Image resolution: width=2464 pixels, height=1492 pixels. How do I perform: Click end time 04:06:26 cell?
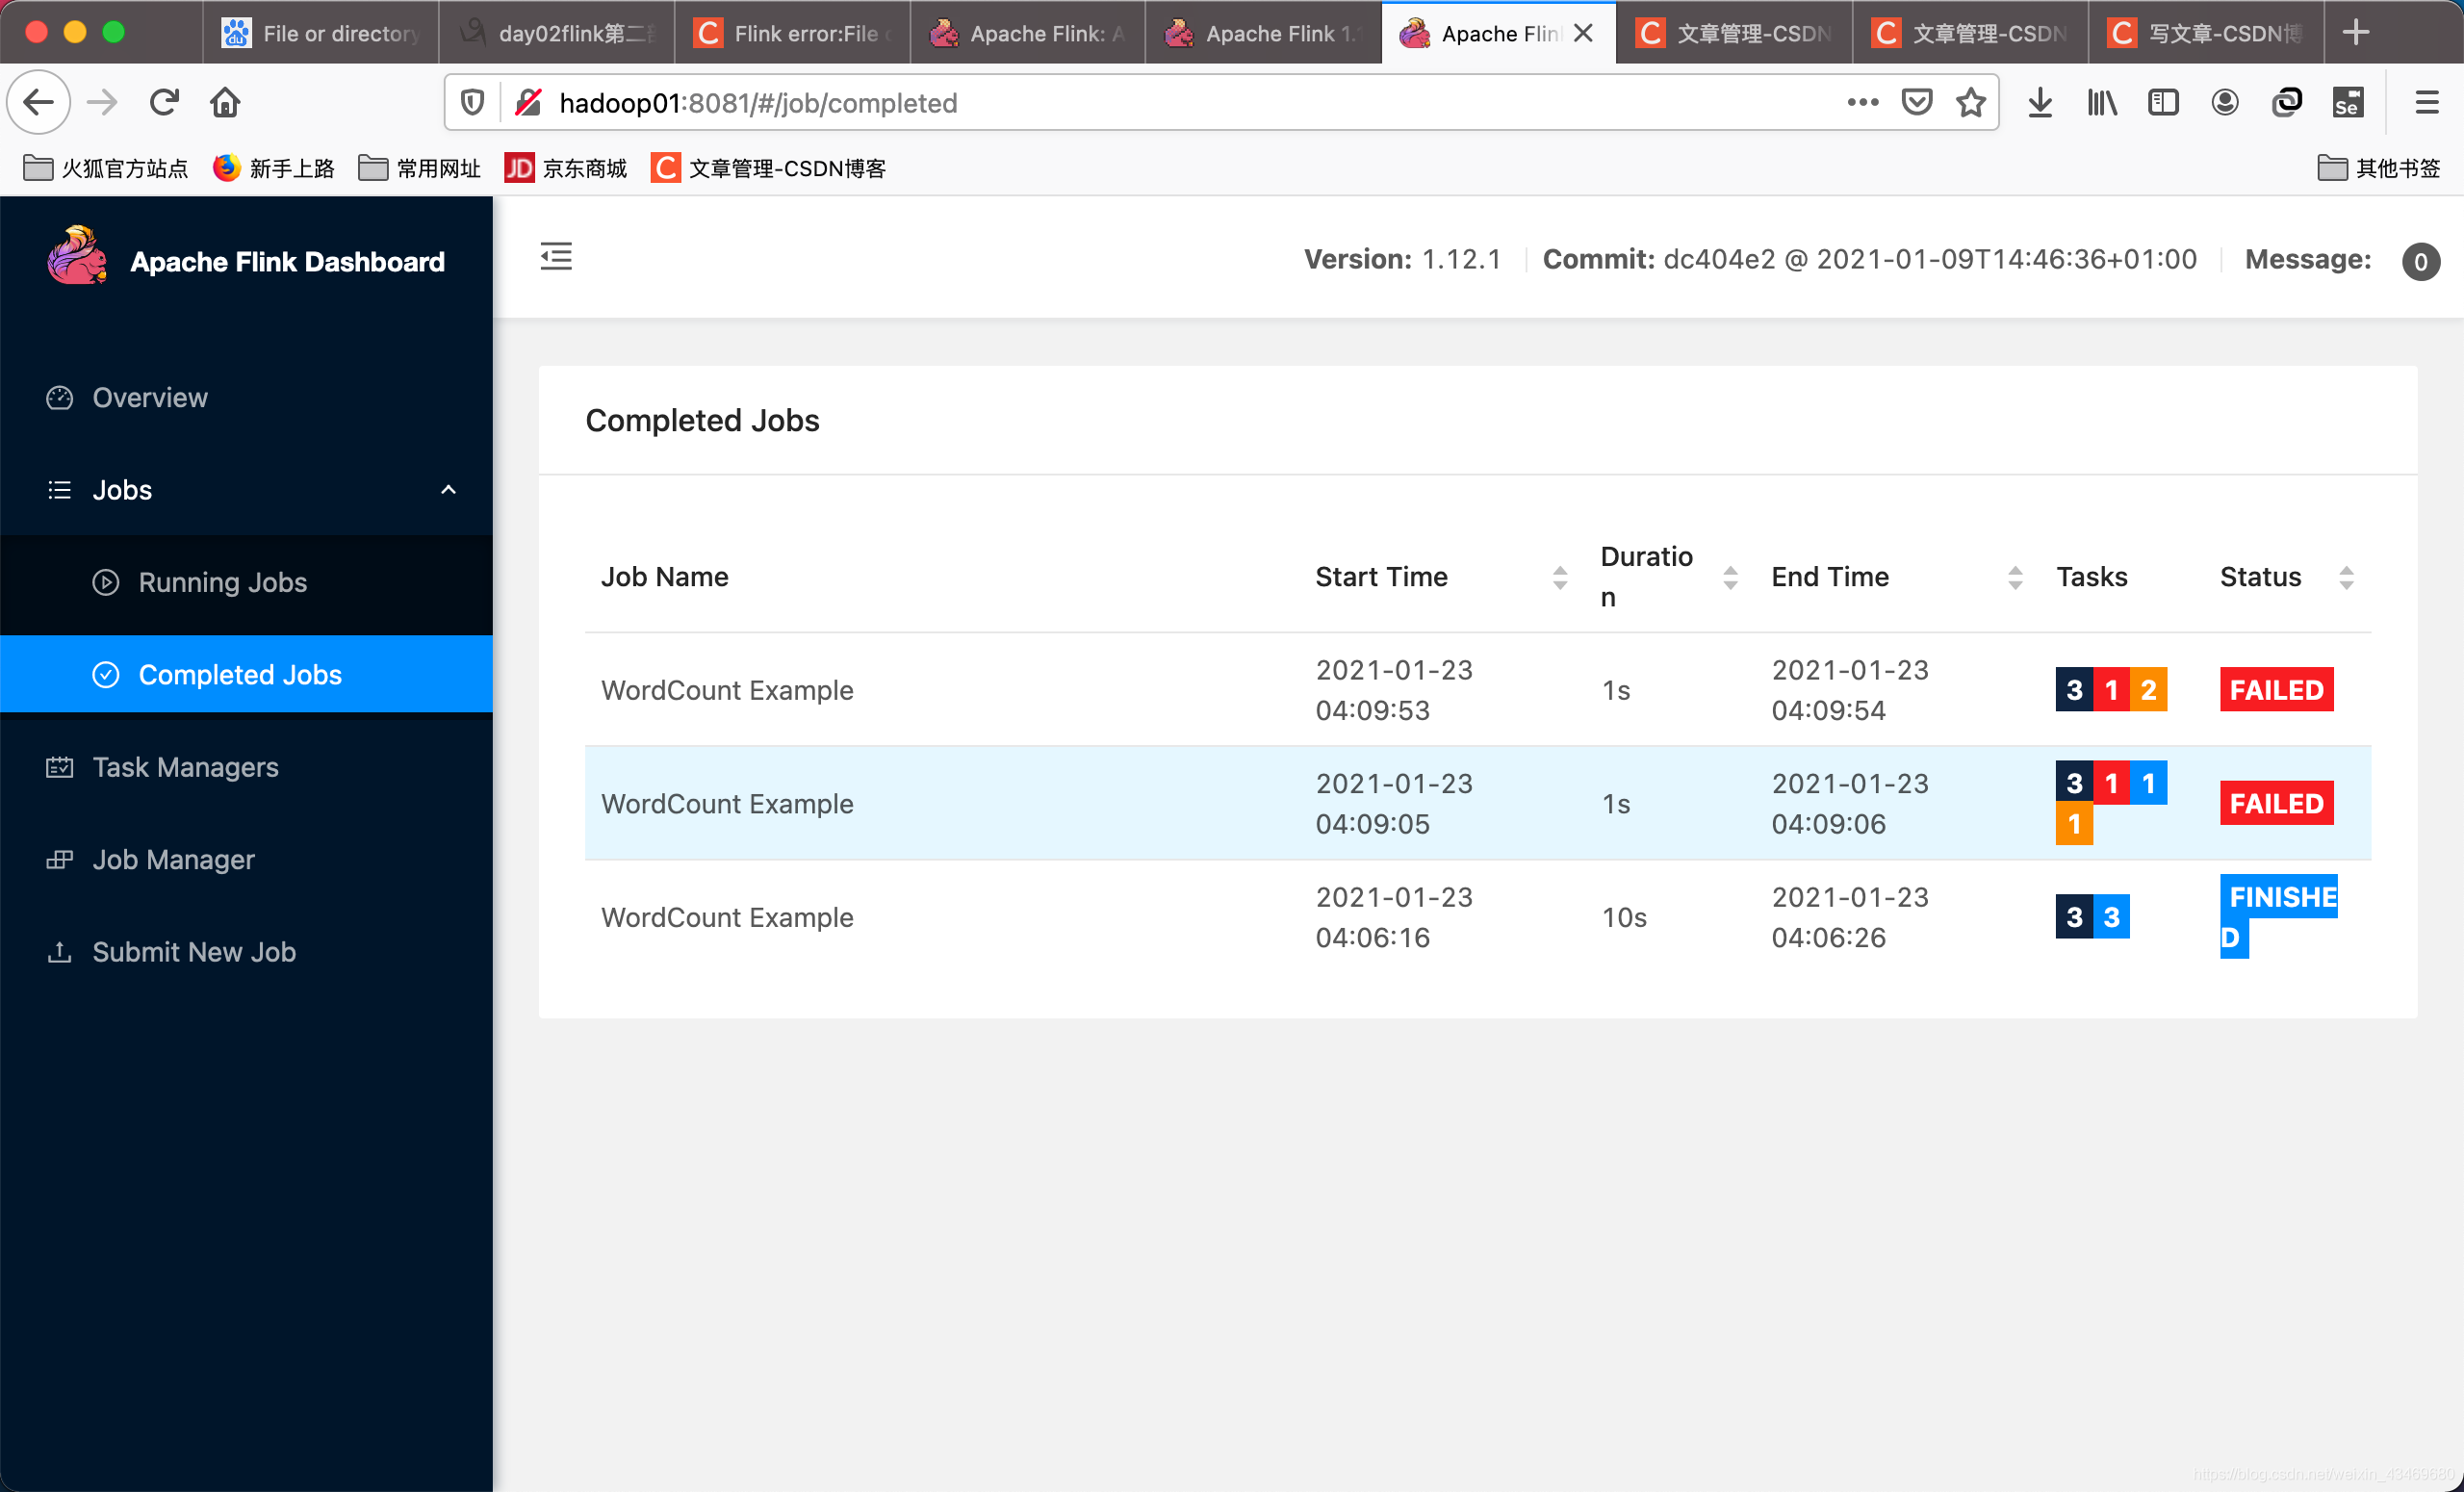[1850, 917]
